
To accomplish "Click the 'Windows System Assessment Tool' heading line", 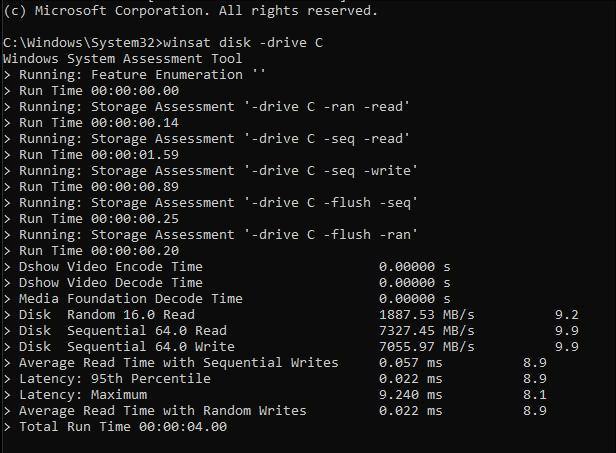I will pos(122,59).
